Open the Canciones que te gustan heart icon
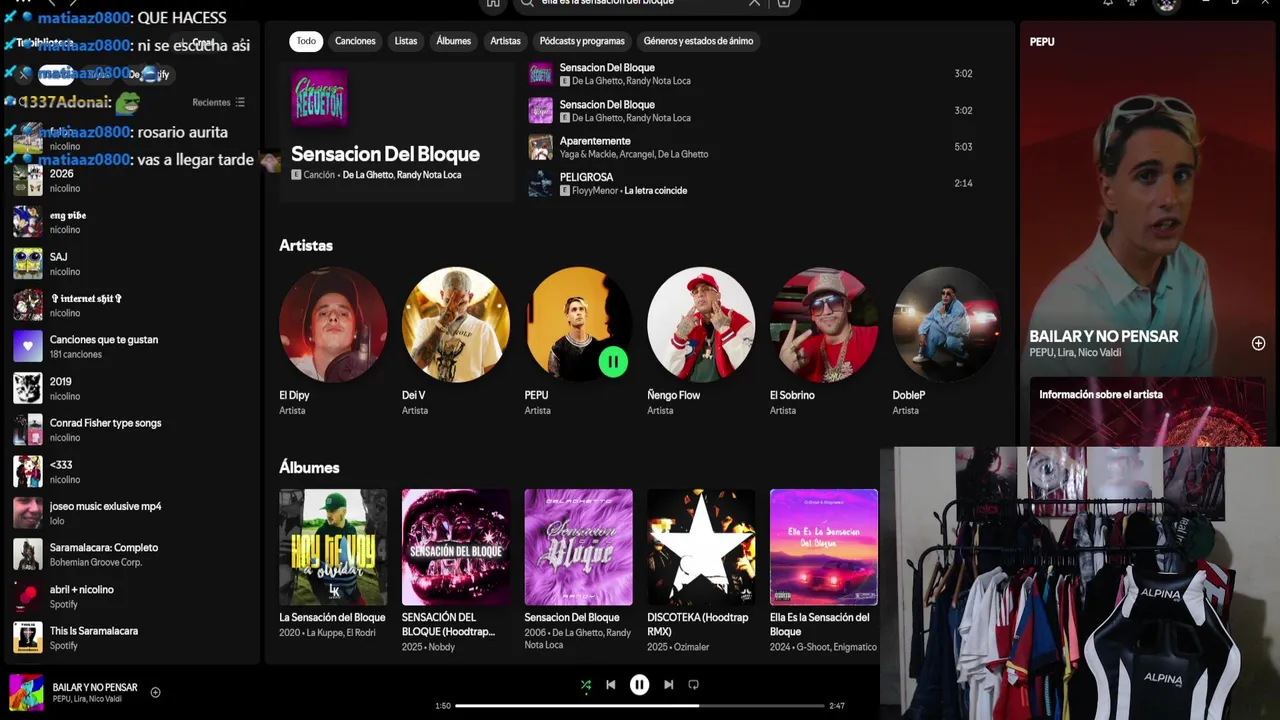 pyautogui.click(x=28, y=346)
